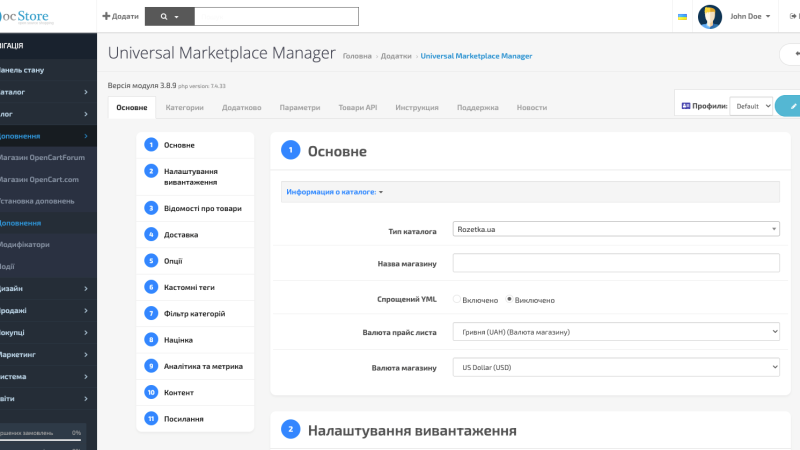800x450 pixels.
Task: Go to step 10 Контент
Action: pos(195,392)
